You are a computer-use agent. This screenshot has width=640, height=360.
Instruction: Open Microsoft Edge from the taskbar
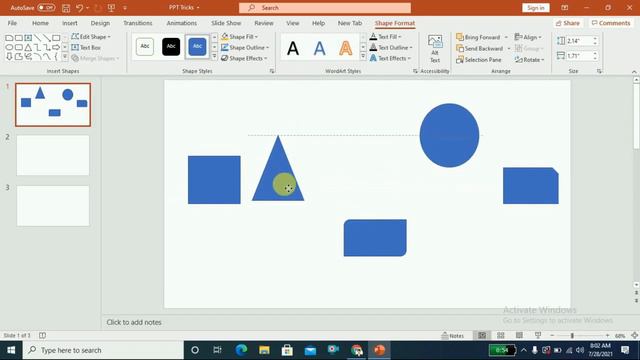click(241, 350)
